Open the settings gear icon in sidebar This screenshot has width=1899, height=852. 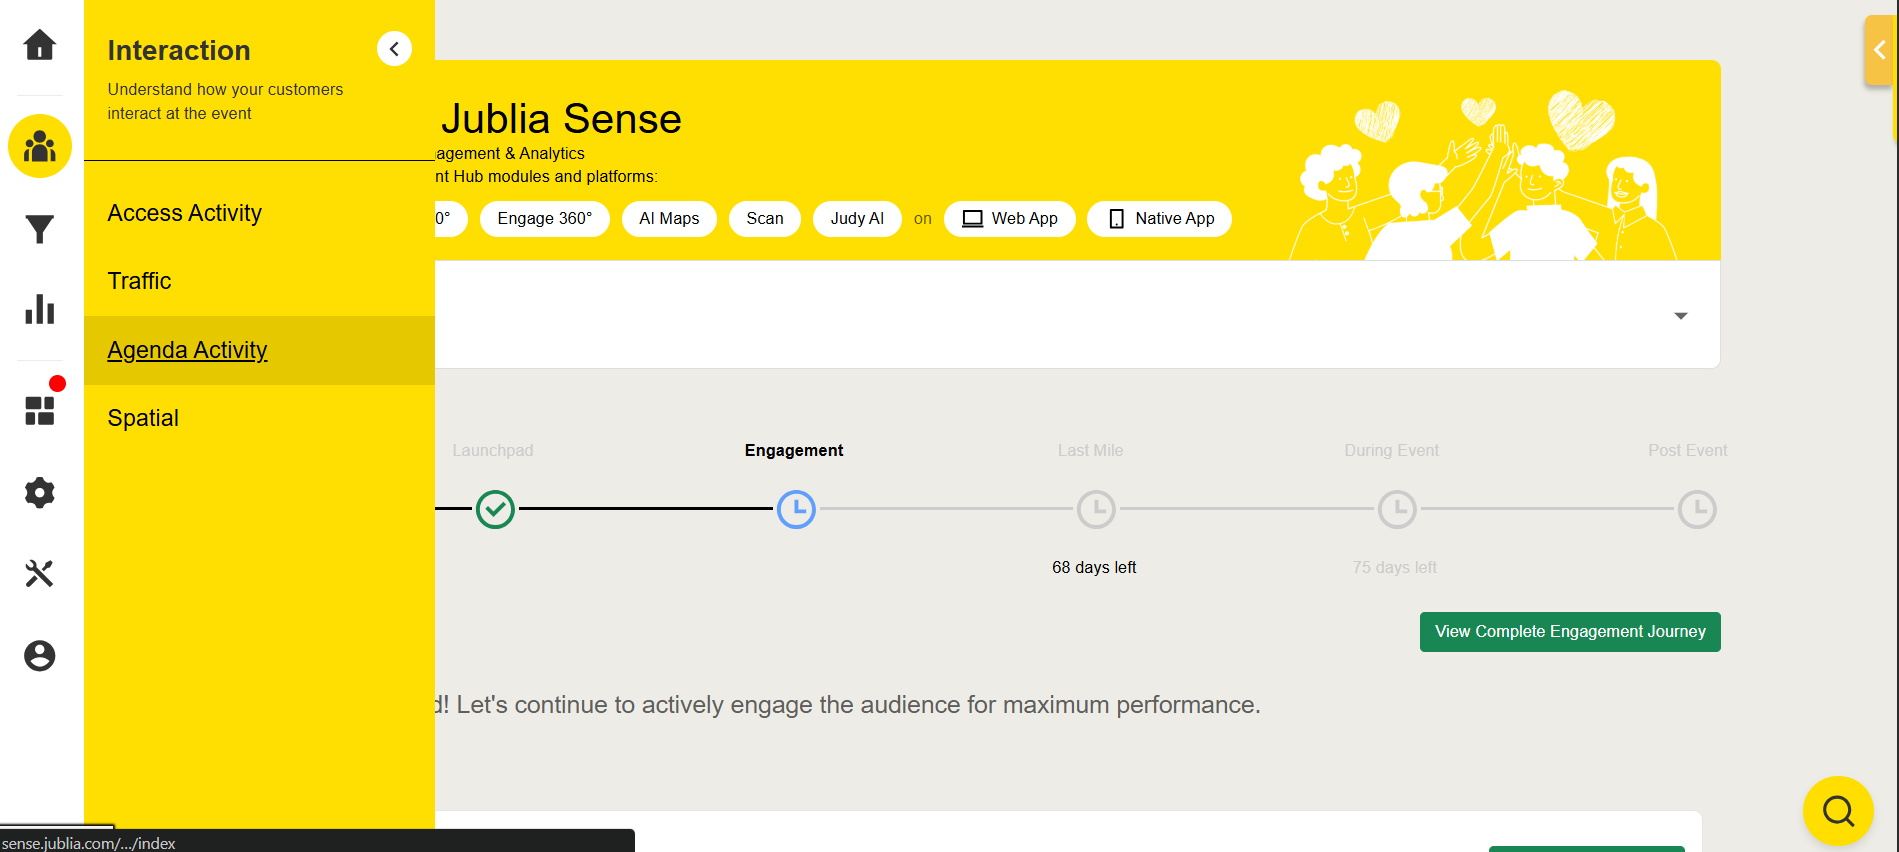(40, 492)
